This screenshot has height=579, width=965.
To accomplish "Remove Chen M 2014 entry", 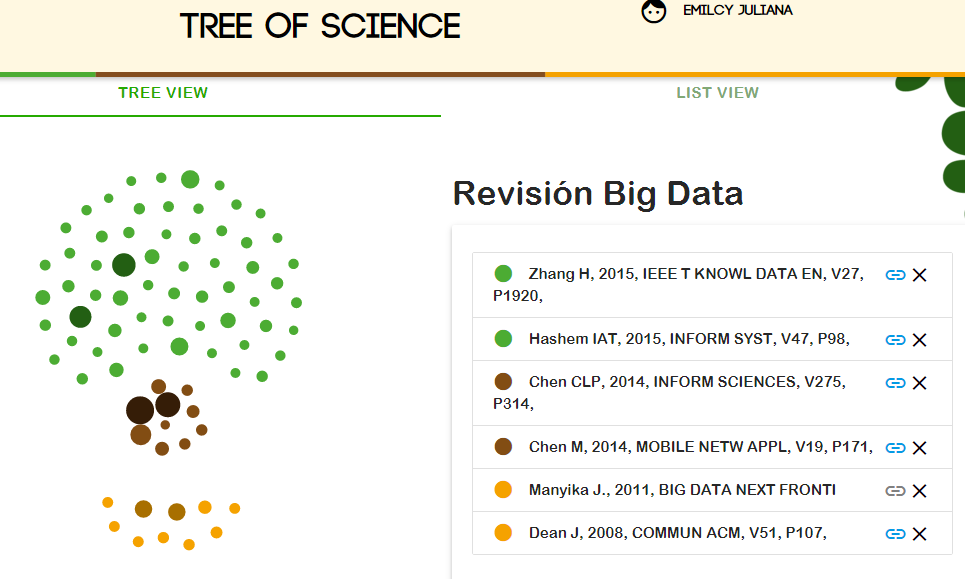I will tap(920, 448).
